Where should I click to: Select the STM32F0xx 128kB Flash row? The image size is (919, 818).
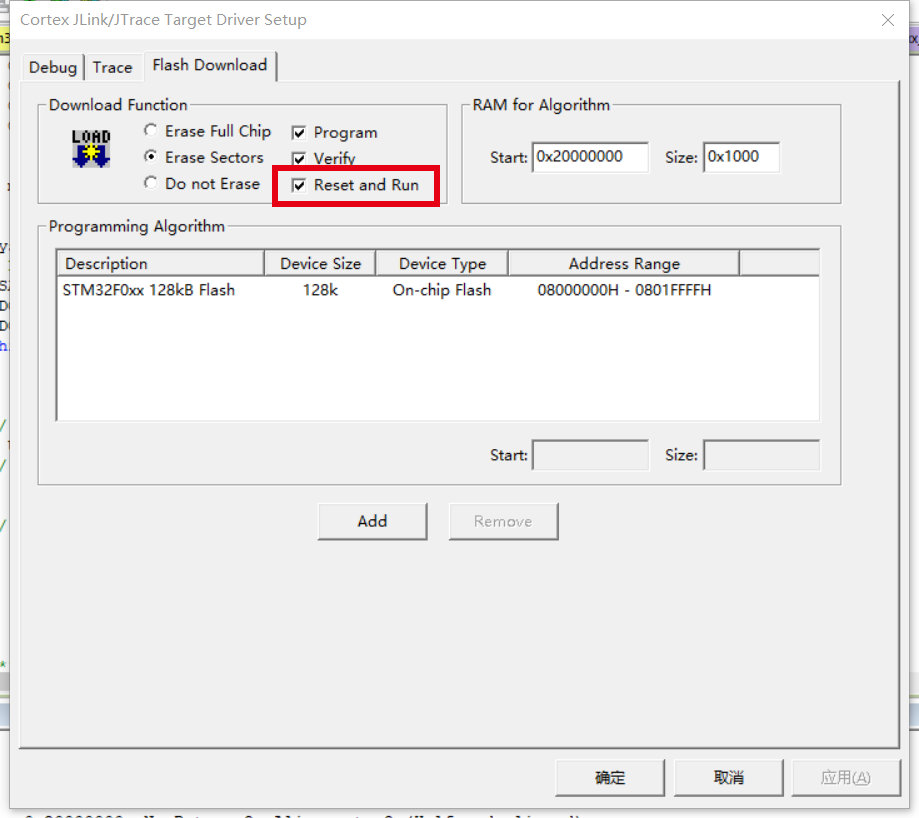tap(437, 290)
